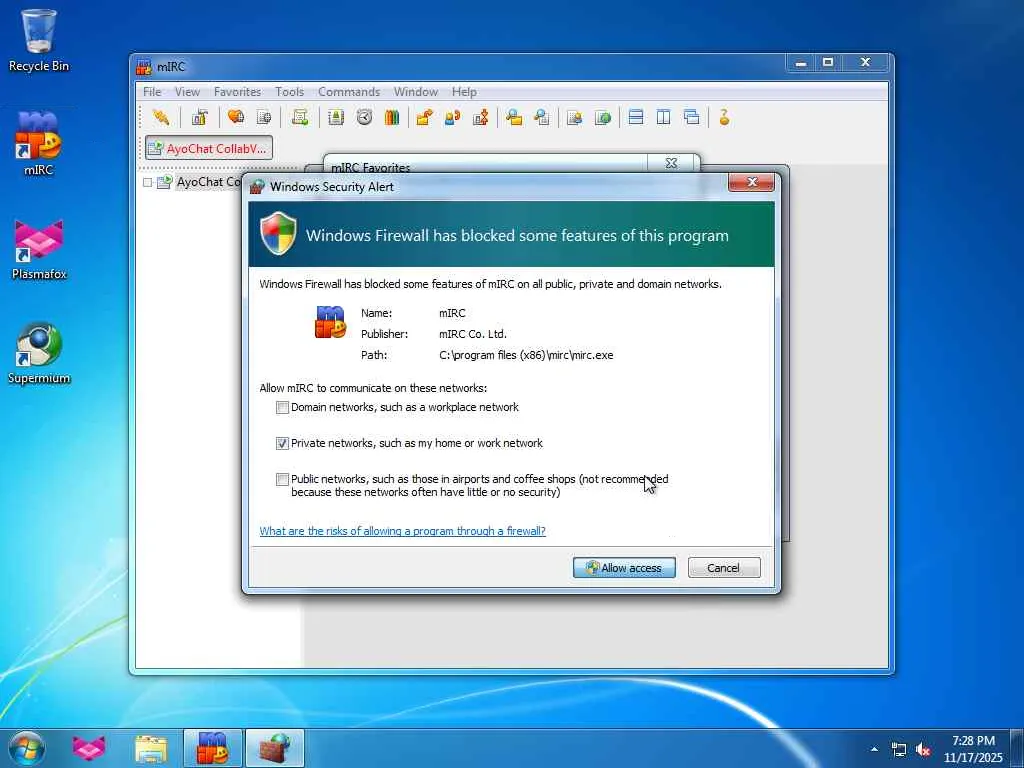Open the URLs List globe toolbar icon
The image size is (1024, 768).
pos(603,118)
